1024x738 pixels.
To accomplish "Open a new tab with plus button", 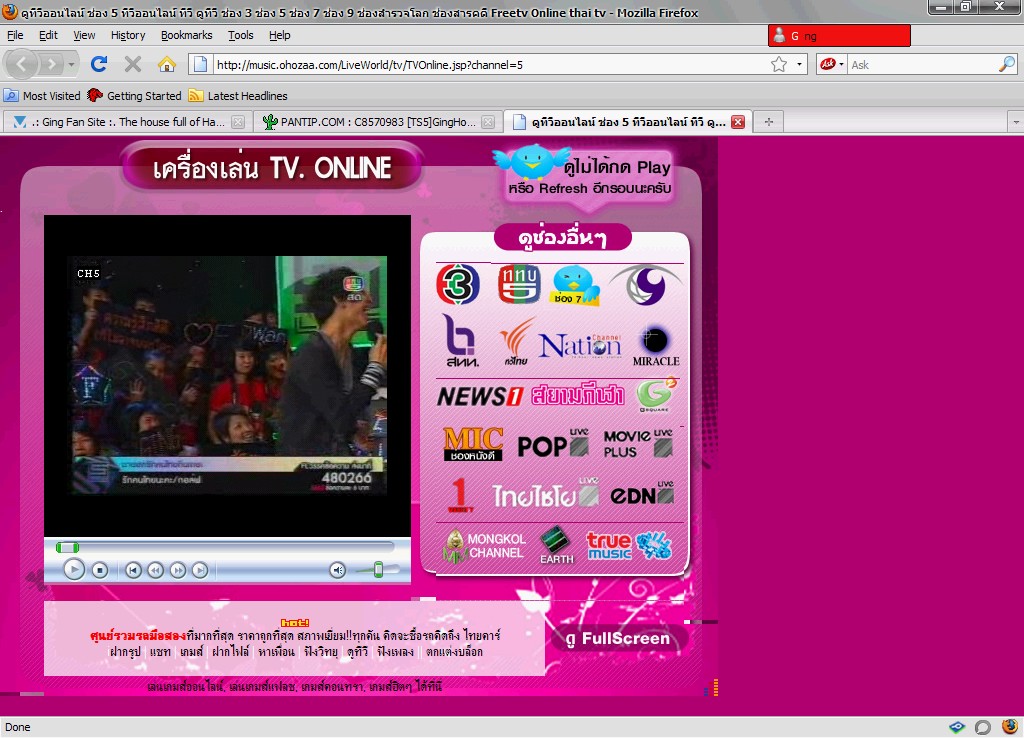I will pyautogui.click(x=769, y=122).
